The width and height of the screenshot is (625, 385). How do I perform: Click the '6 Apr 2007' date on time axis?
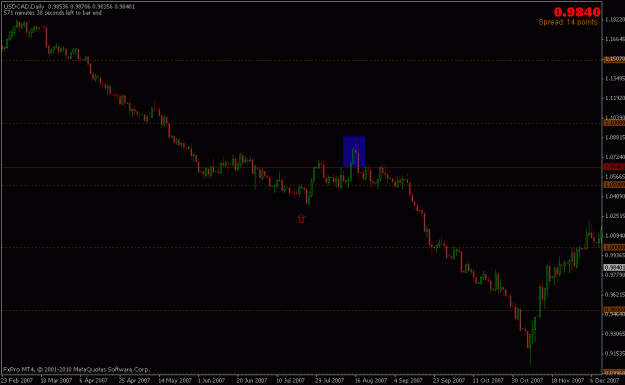(94, 381)
